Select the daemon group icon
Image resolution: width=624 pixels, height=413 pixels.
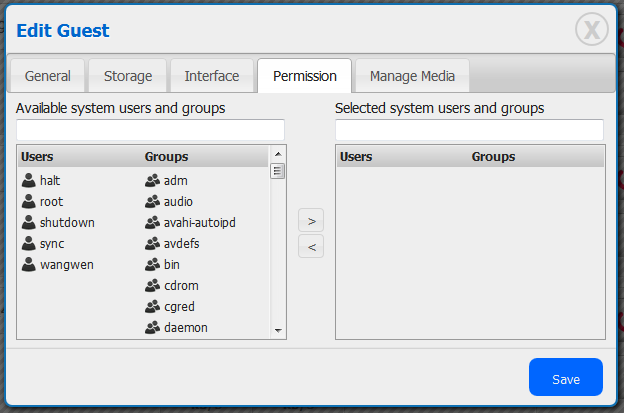152,328
